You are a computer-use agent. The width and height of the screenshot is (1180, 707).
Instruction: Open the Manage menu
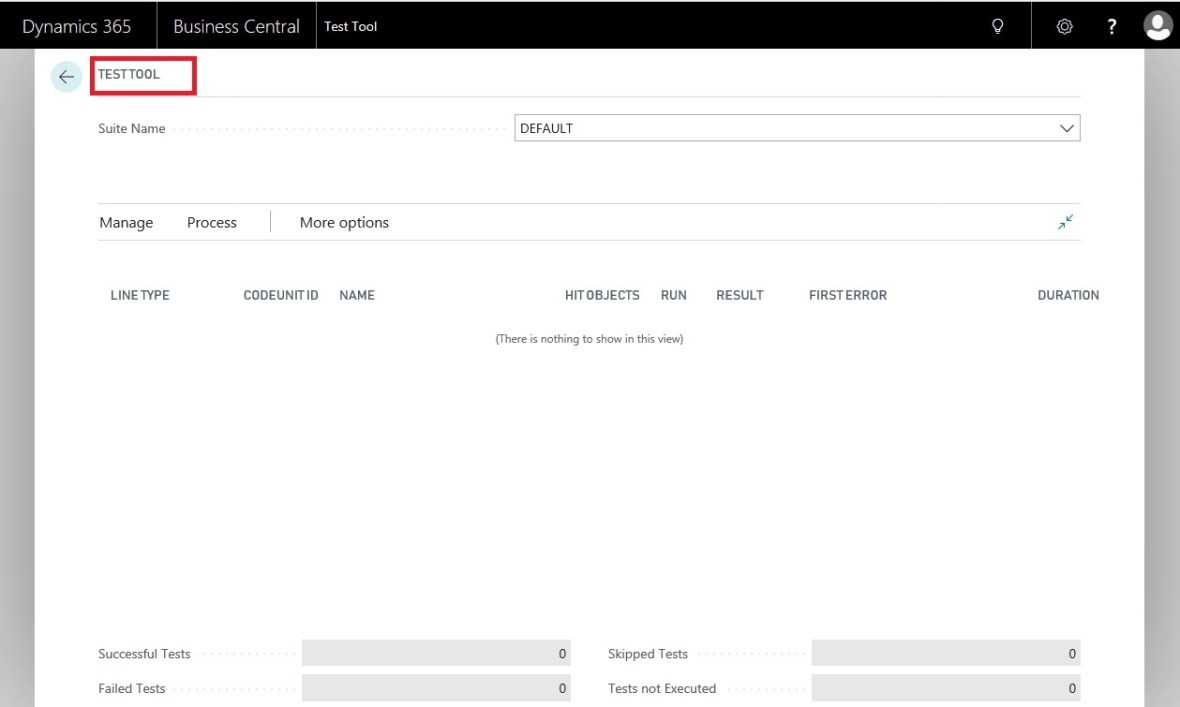click(126, 223)
